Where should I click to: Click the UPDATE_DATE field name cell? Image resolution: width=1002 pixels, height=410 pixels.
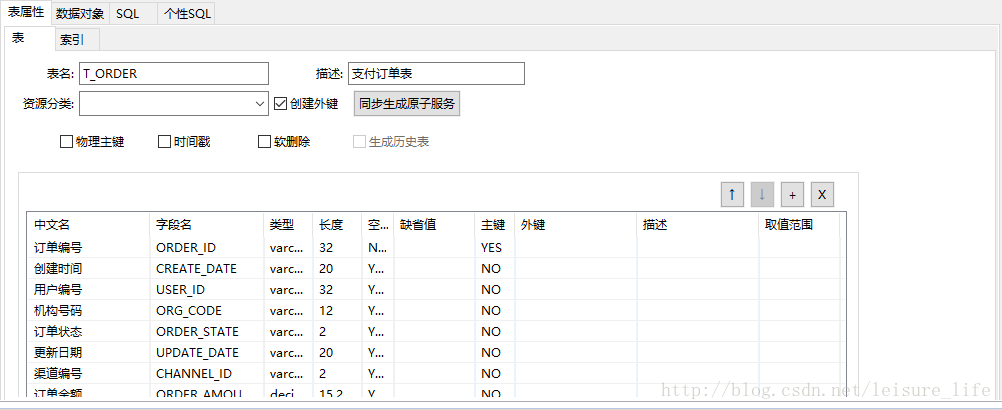tap(206, 353)
